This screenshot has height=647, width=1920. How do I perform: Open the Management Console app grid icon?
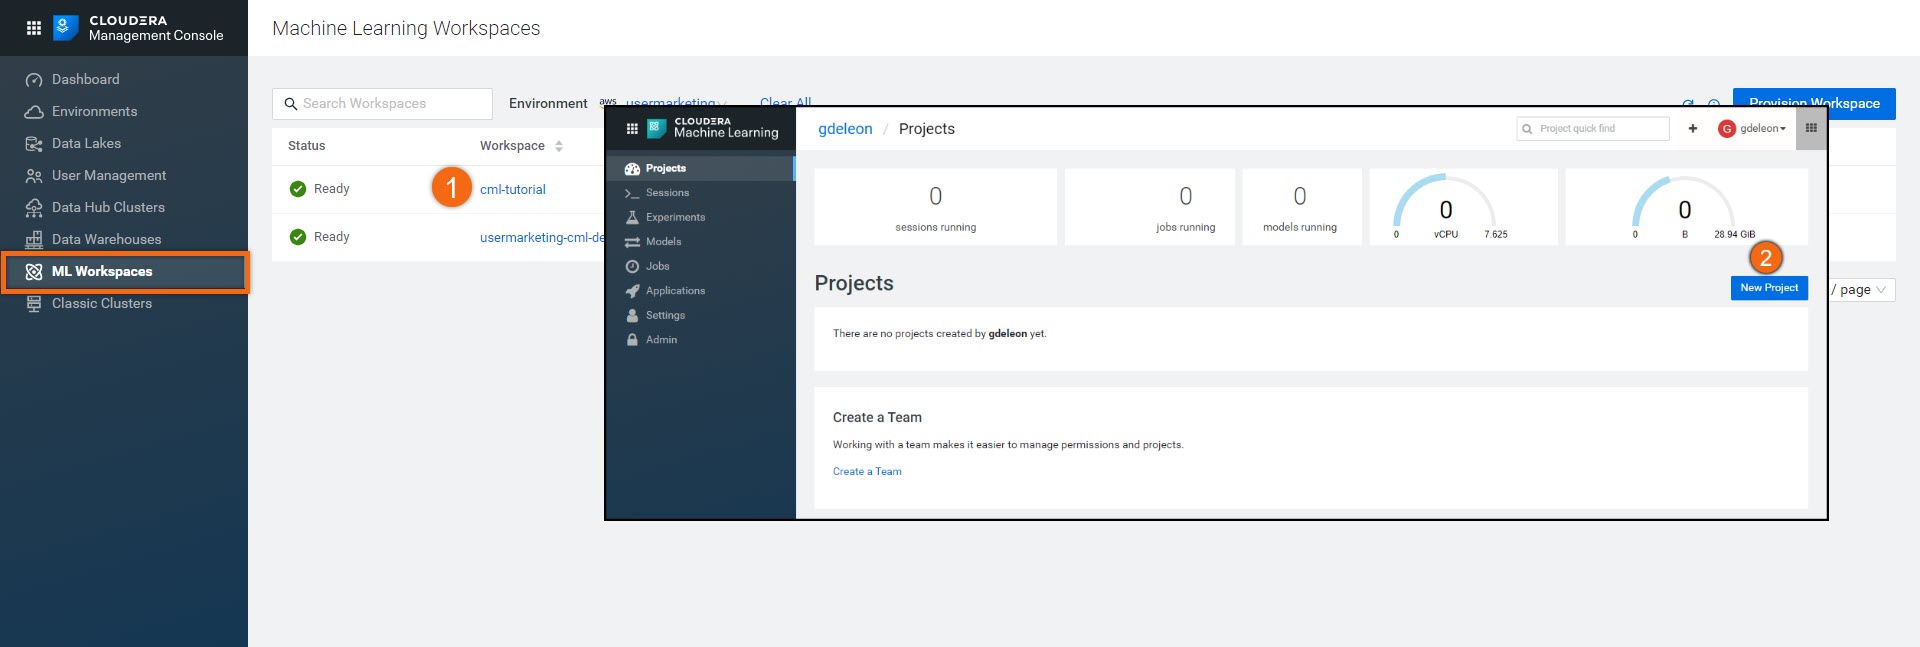33,28
